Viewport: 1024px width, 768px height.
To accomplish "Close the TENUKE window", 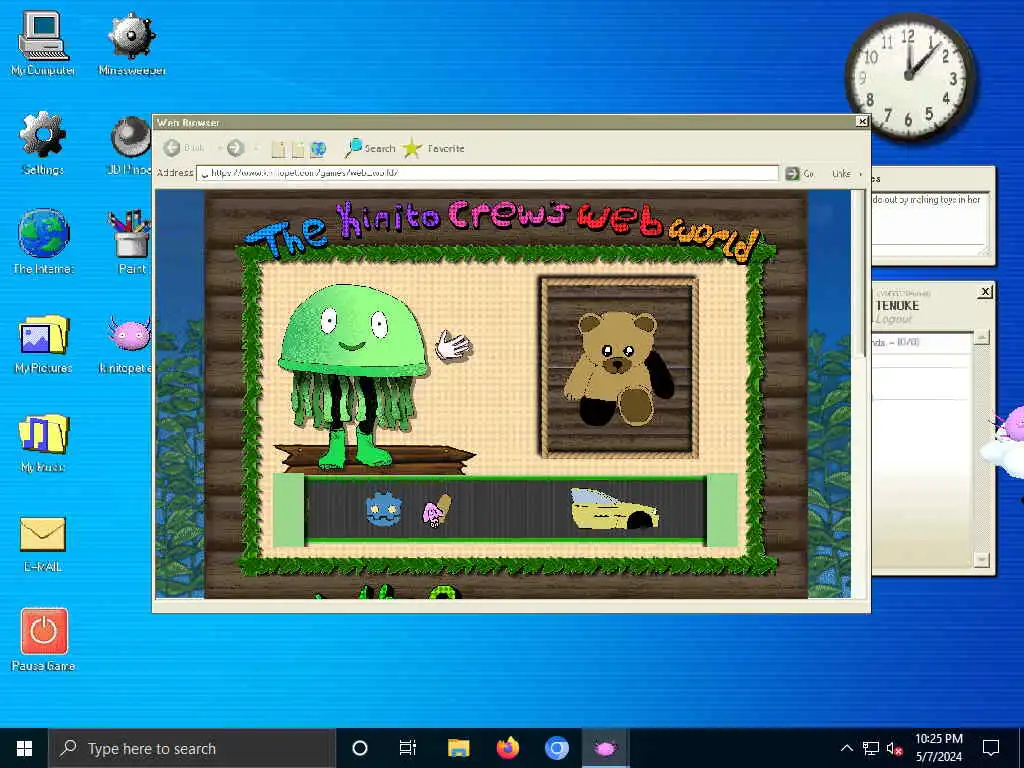I will click(x=985, y=292).
